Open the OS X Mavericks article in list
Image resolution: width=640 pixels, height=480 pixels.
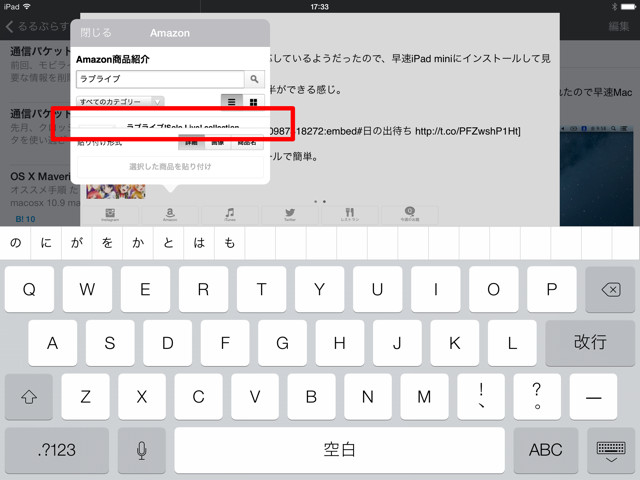tap(40, 194)
